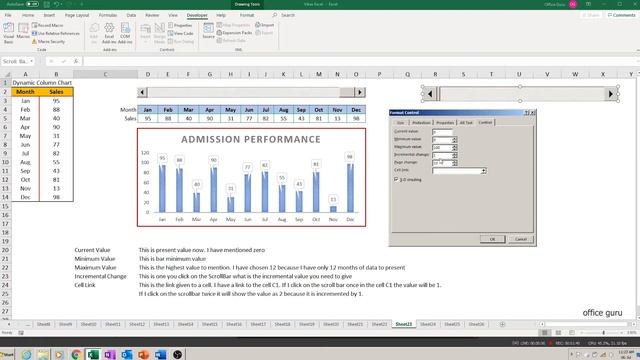Click the Comments button
The height and width of the screenshot is (360, 640).
621,15
